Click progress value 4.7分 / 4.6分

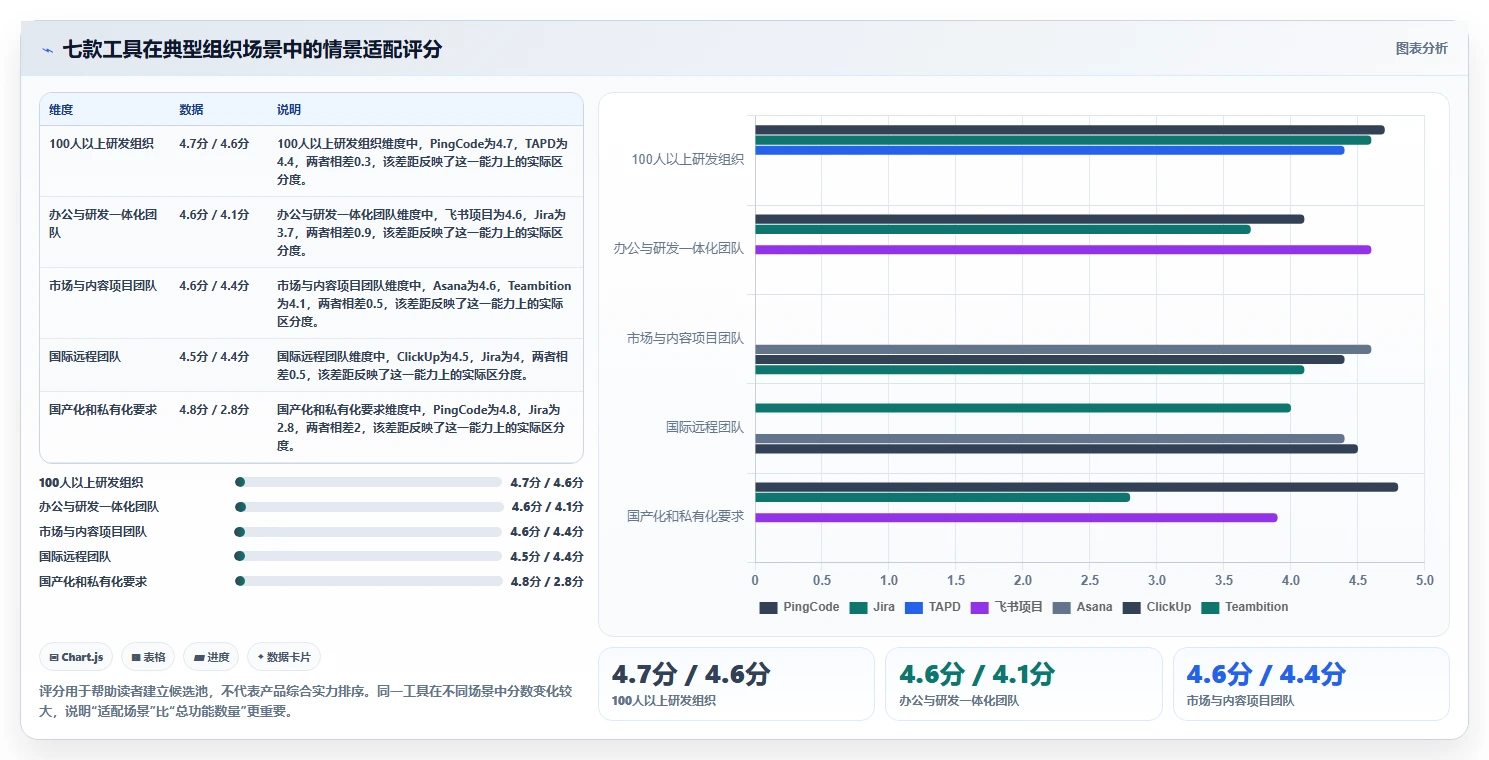(547, 482)
